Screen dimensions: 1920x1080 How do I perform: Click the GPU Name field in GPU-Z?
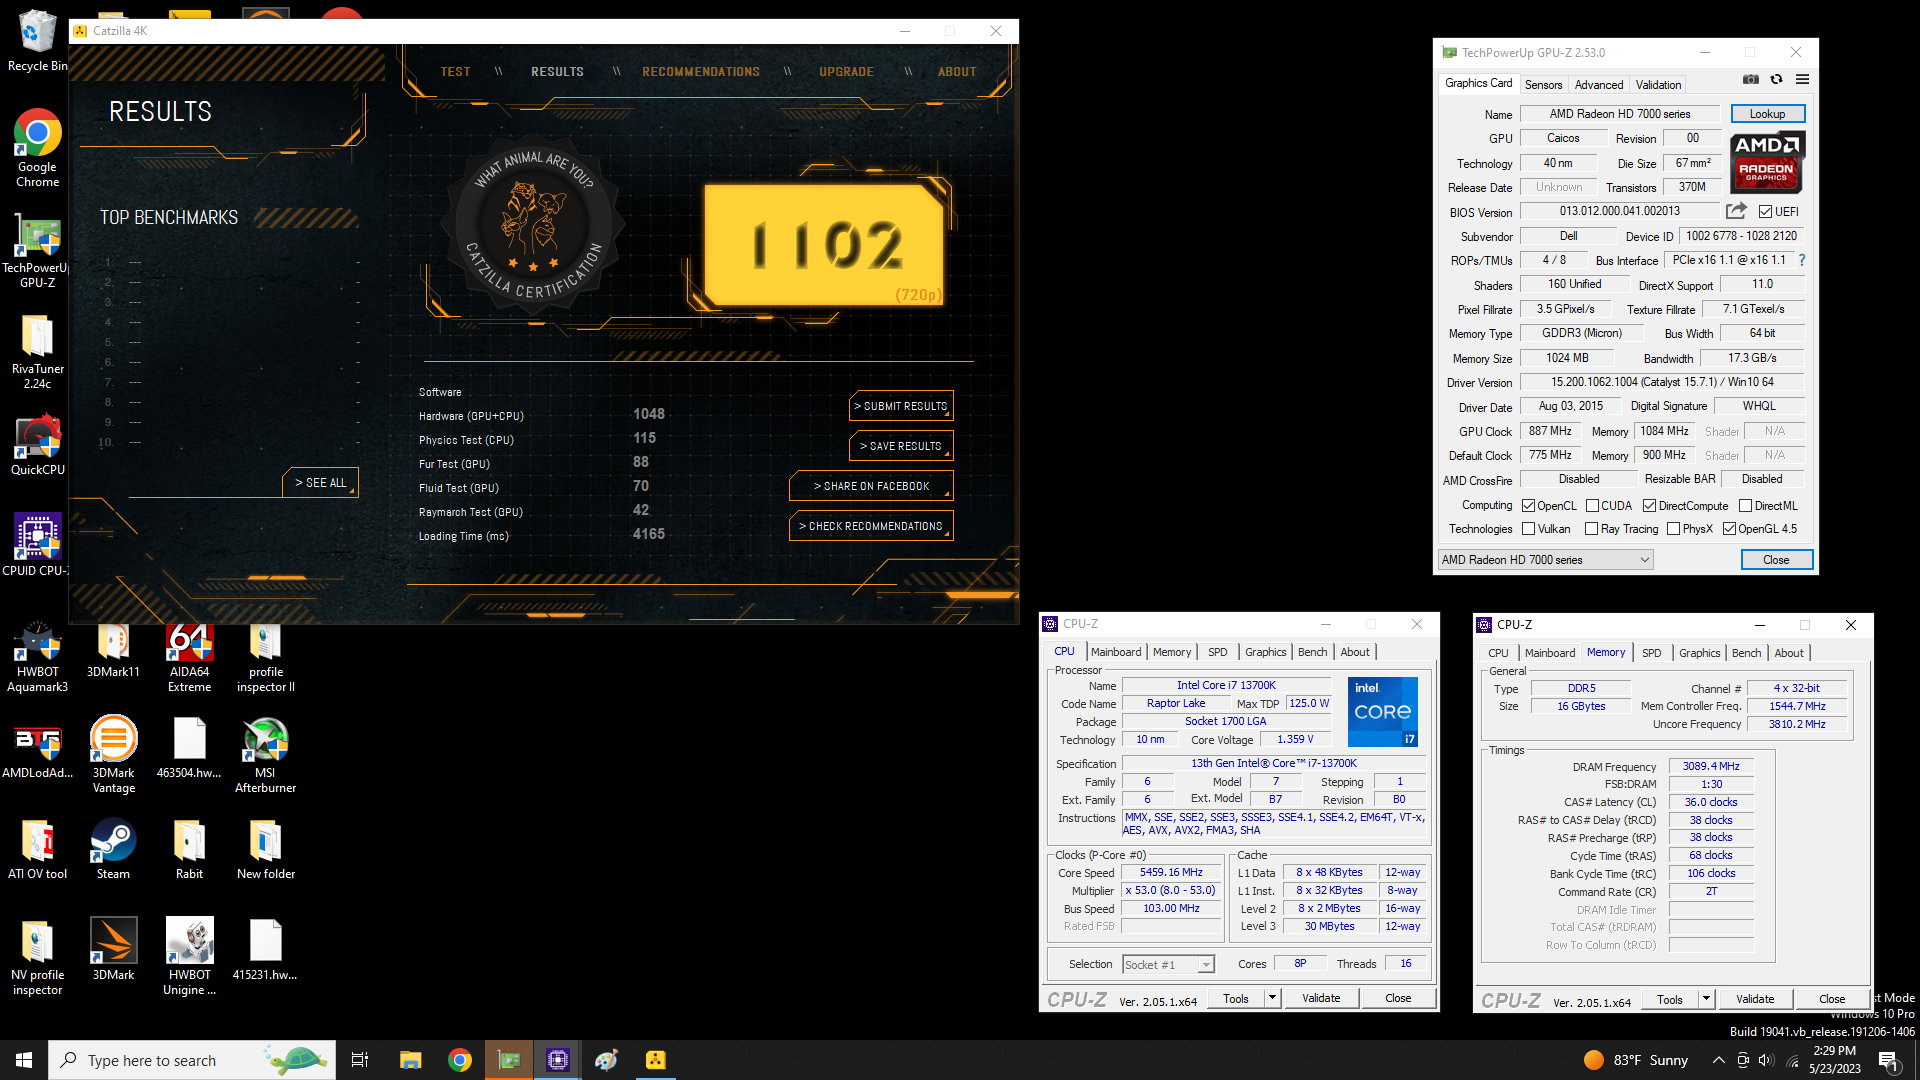[1619, 114]
